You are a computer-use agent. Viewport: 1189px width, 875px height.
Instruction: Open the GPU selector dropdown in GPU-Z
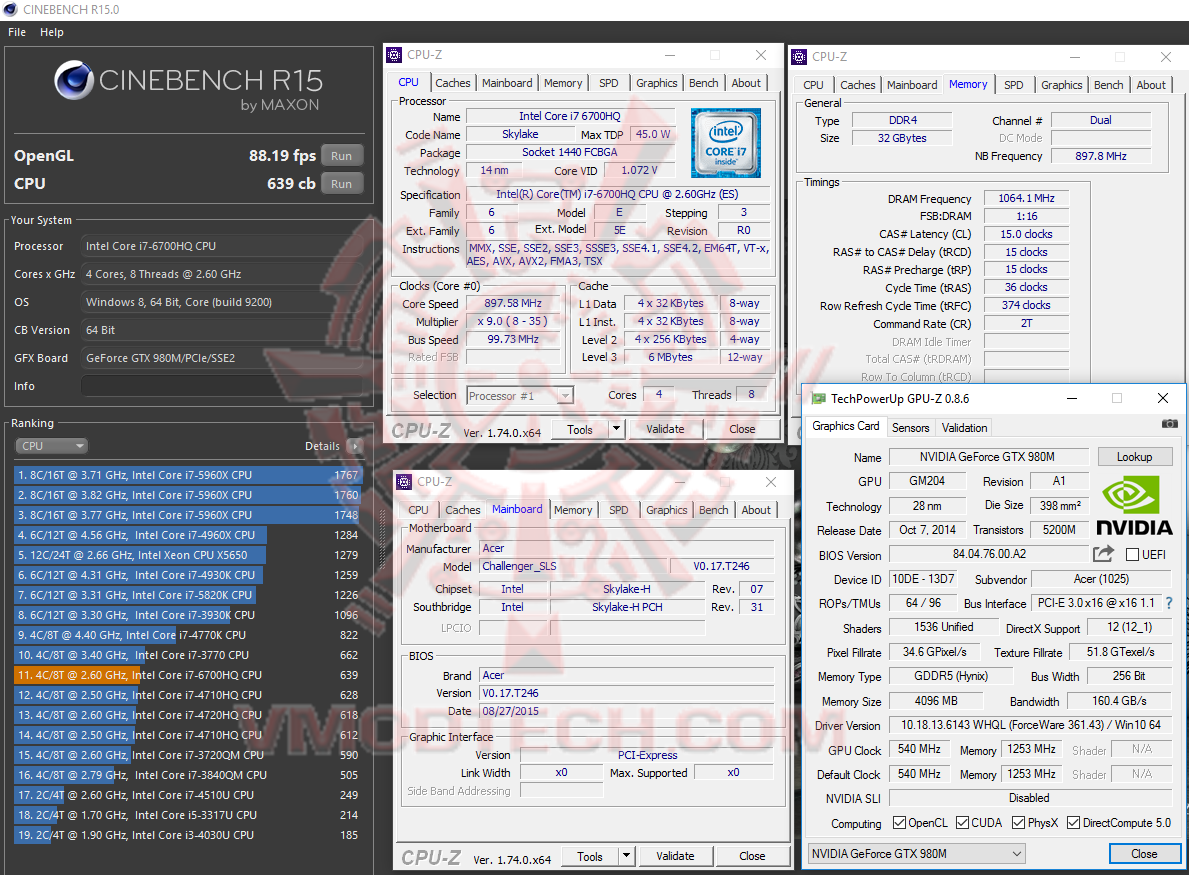(x=917, y=854)
